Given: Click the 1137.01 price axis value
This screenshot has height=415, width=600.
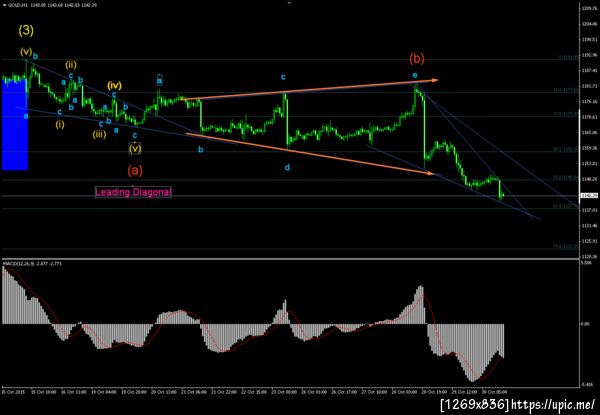Looking at the screenshot, I should click(589, 210).
